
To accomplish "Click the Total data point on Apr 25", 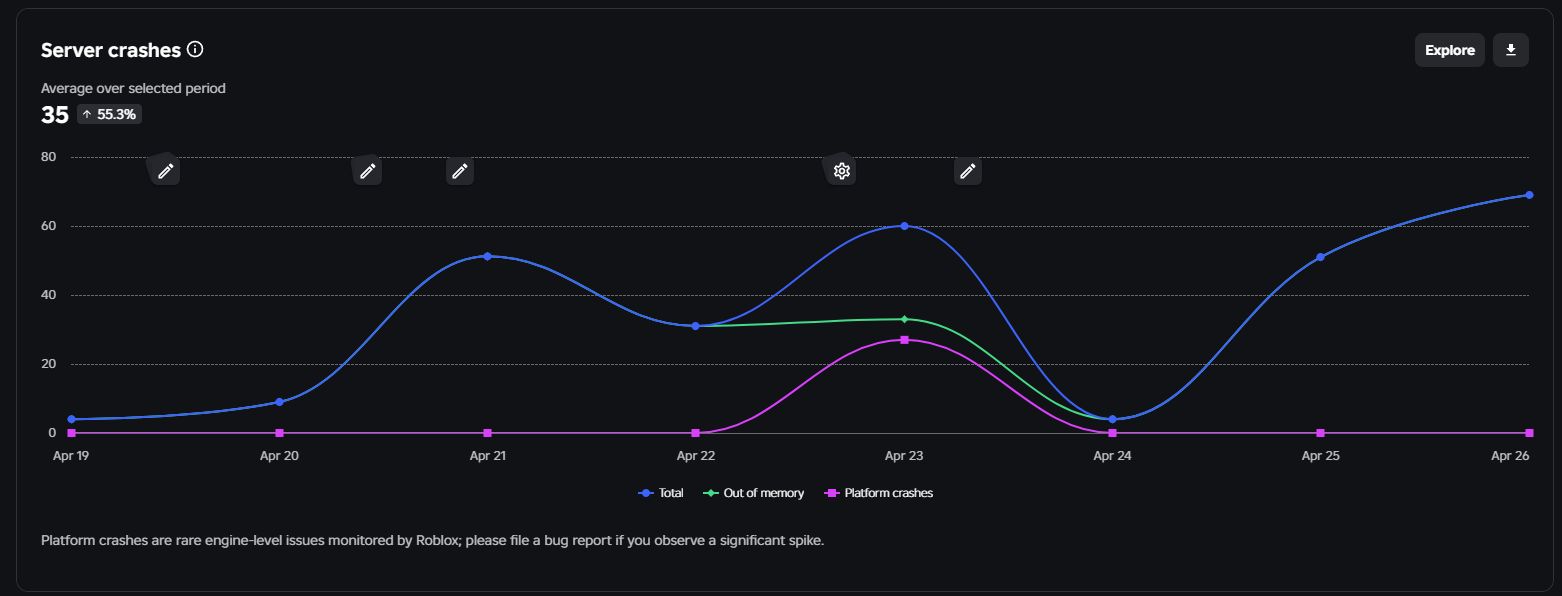I will [1320, 257].
